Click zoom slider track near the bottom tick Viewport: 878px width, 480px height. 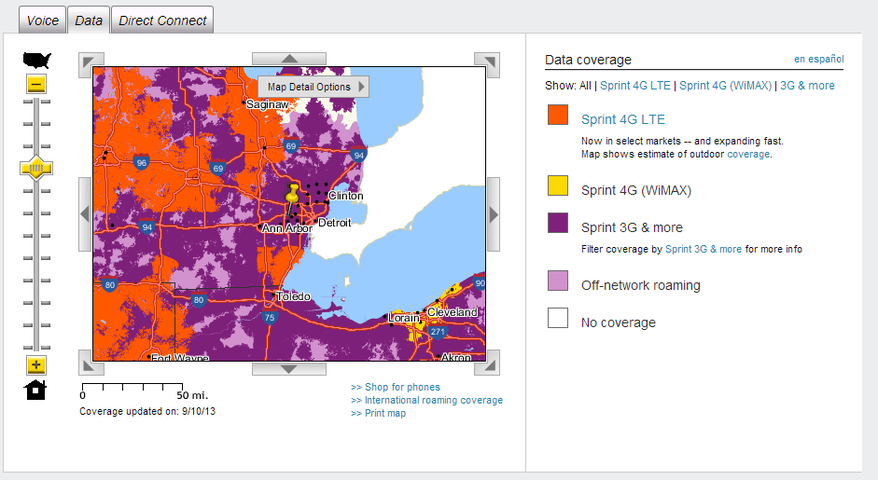[x=36, y=347]
